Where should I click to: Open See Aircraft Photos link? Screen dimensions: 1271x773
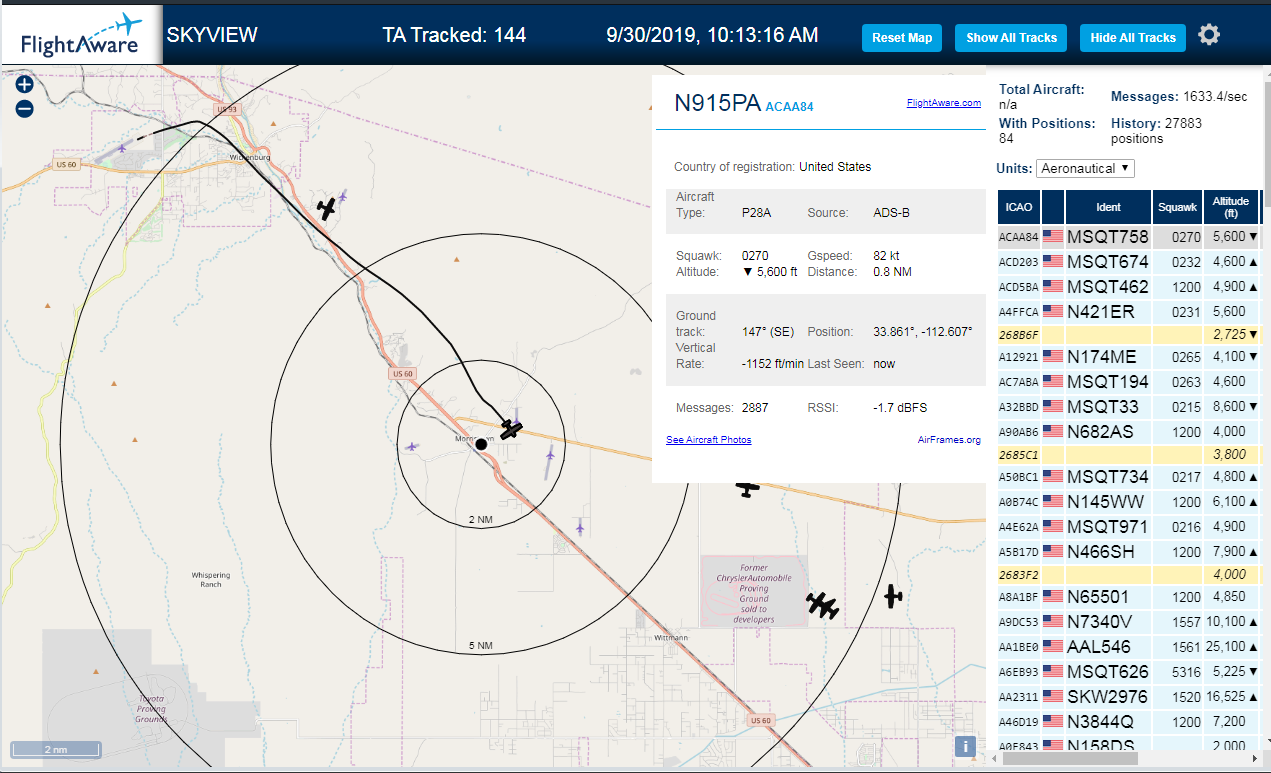point(709,440)
